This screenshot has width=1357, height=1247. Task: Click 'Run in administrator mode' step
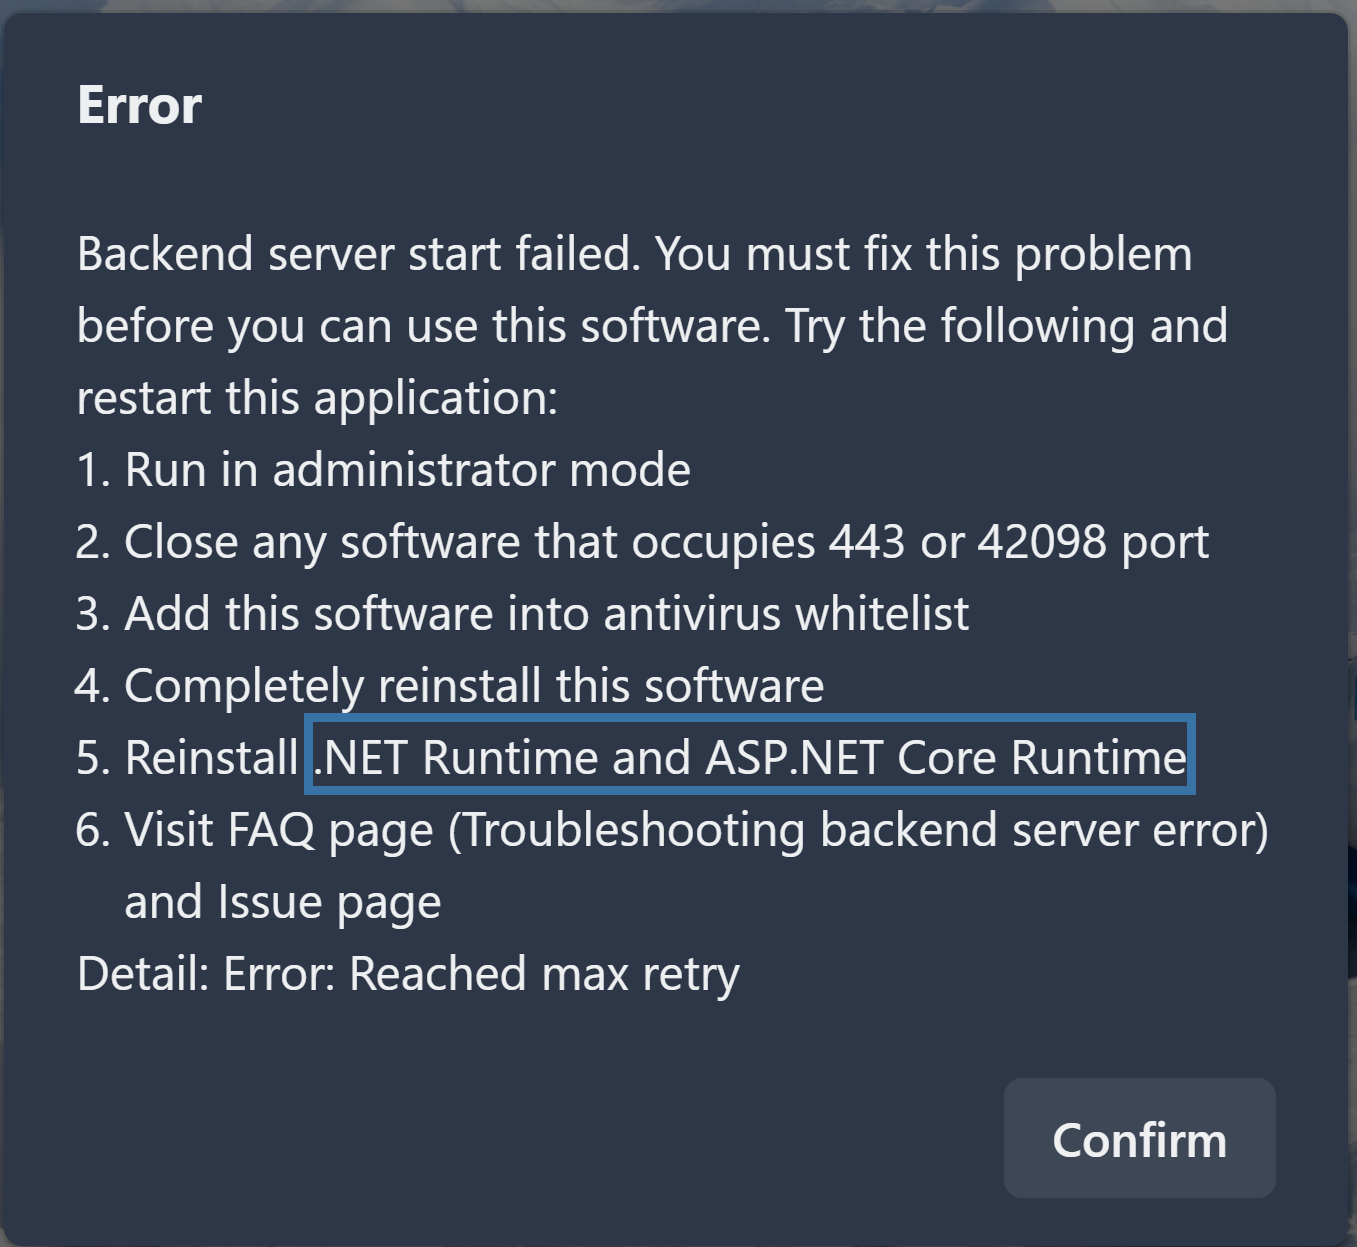pyautogui.click(x=407, y=470)
